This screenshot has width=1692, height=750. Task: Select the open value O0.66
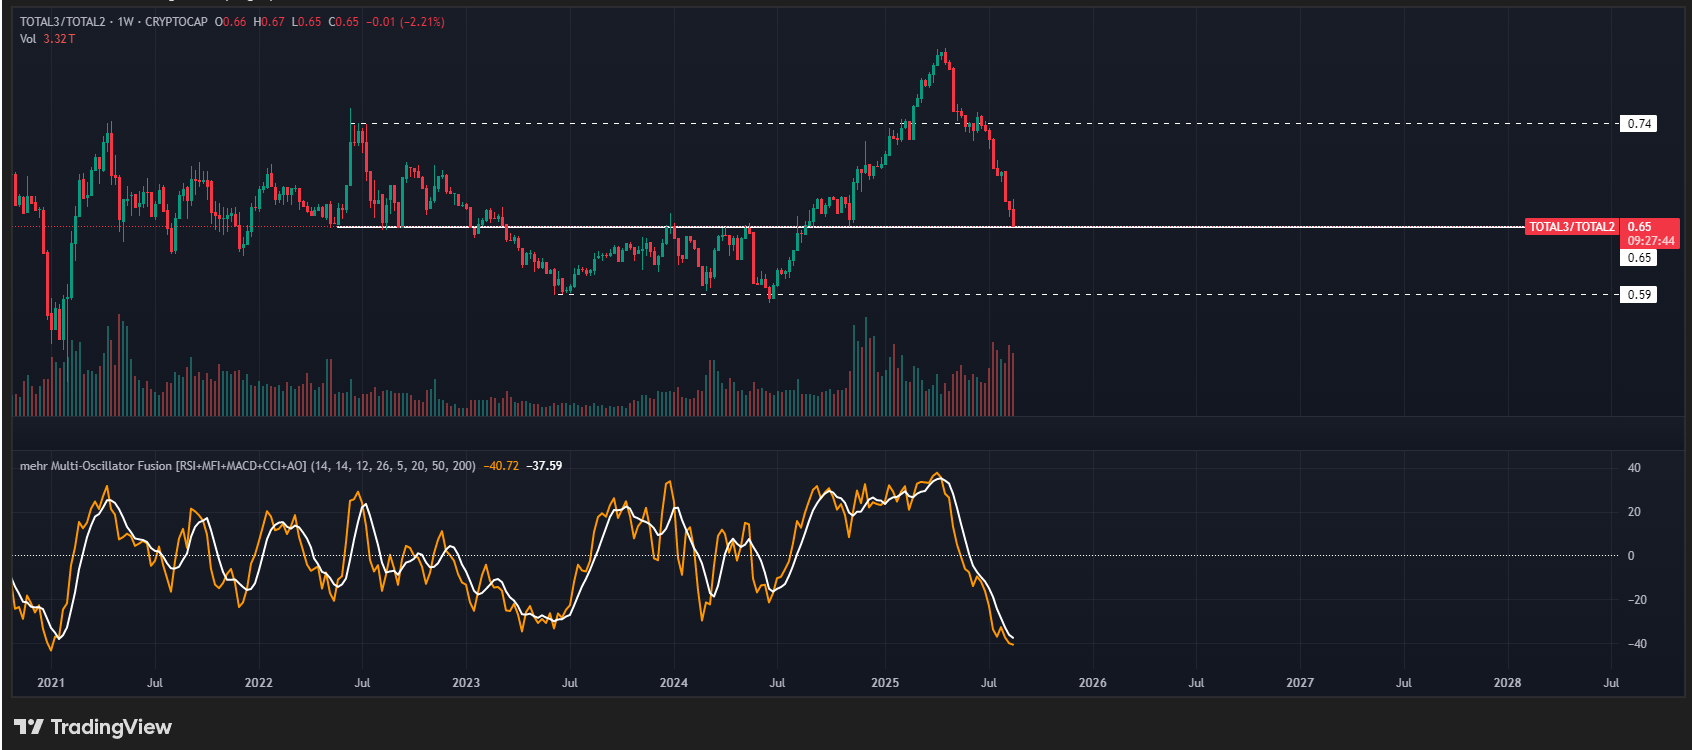pyautogui.click(x=230, y=22)
